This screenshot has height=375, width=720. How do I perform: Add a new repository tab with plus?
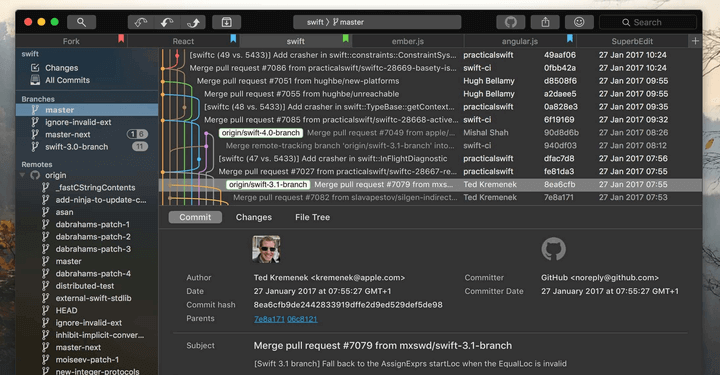[695, 41]
